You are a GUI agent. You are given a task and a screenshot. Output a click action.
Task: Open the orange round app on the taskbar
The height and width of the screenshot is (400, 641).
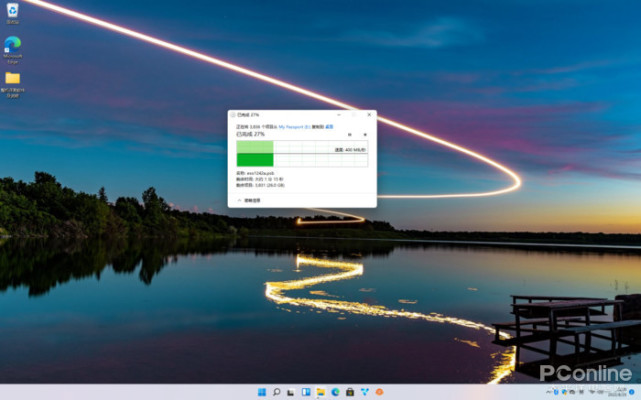379,392
